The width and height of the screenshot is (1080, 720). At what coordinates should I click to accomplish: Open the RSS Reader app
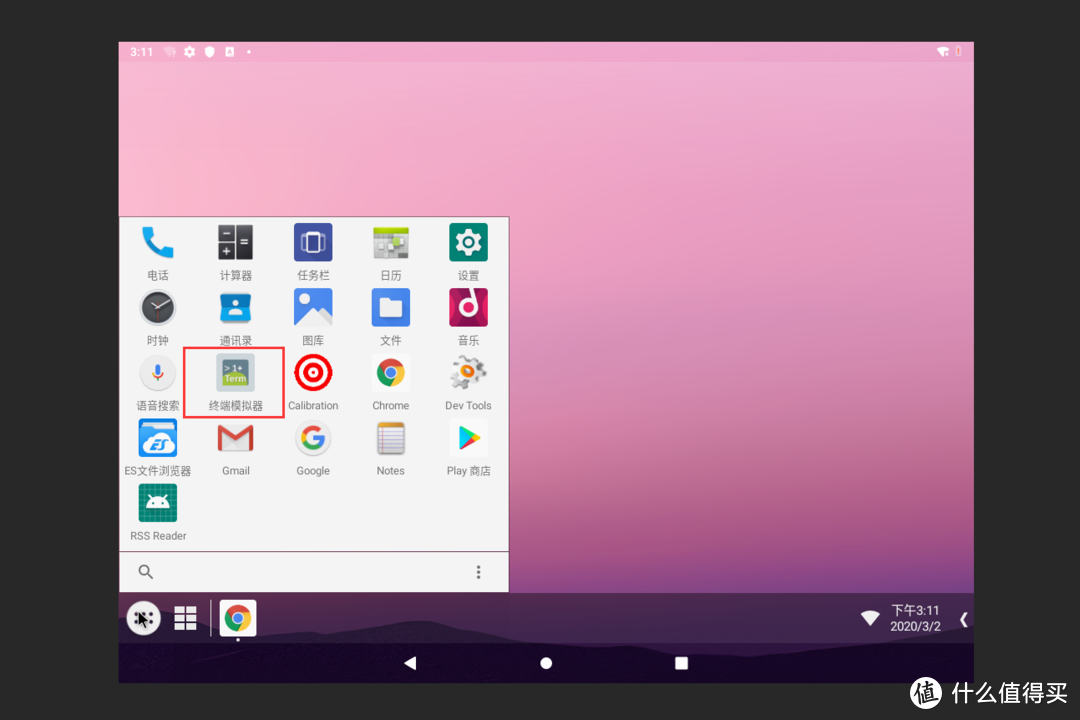pyautogui.click(x=158, y=513)
